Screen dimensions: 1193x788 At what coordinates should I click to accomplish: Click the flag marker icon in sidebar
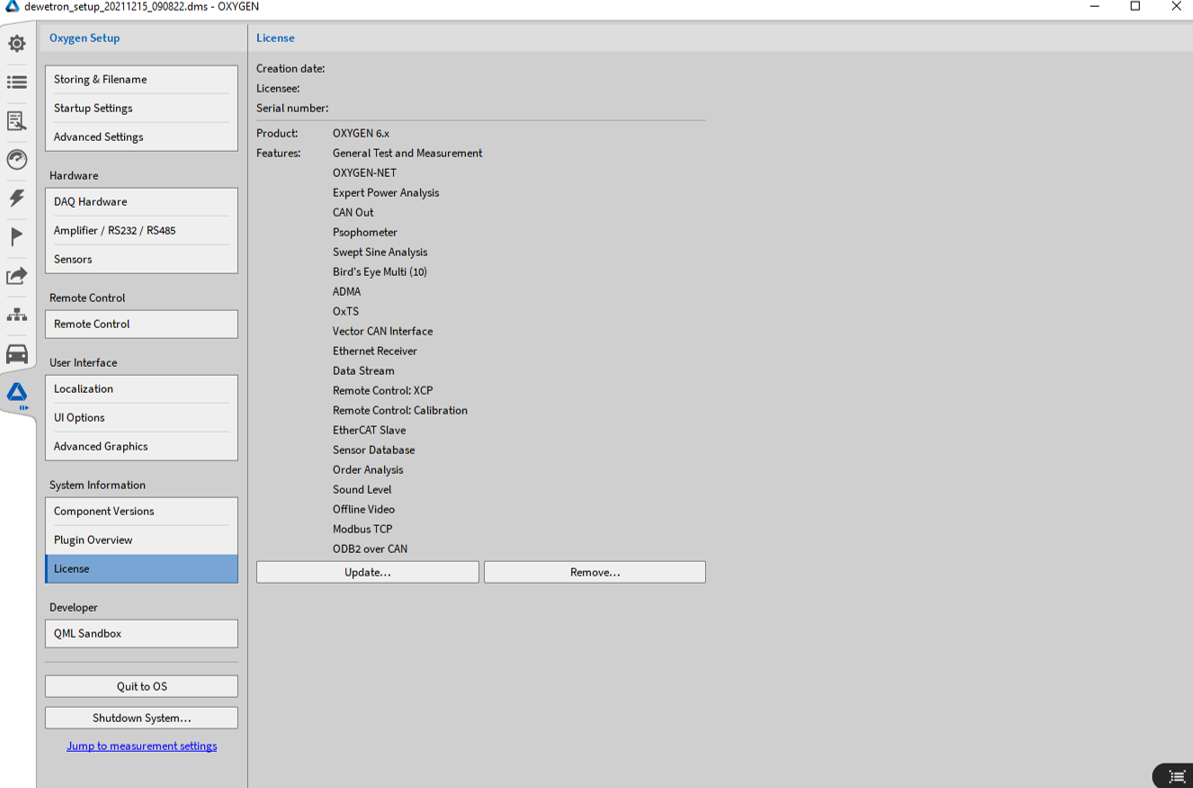[17, 237]
